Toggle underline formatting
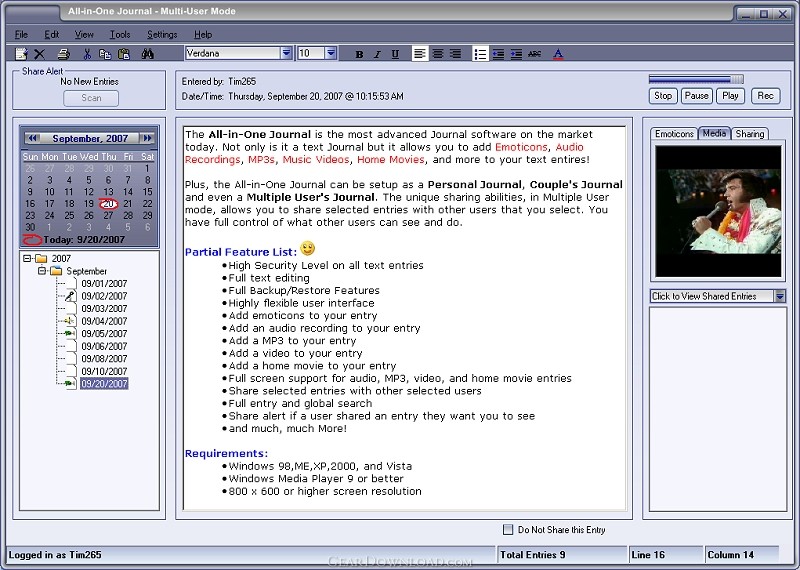Image resolution: width=800 pixels, height=570 pixels. [x=395, y=54]
